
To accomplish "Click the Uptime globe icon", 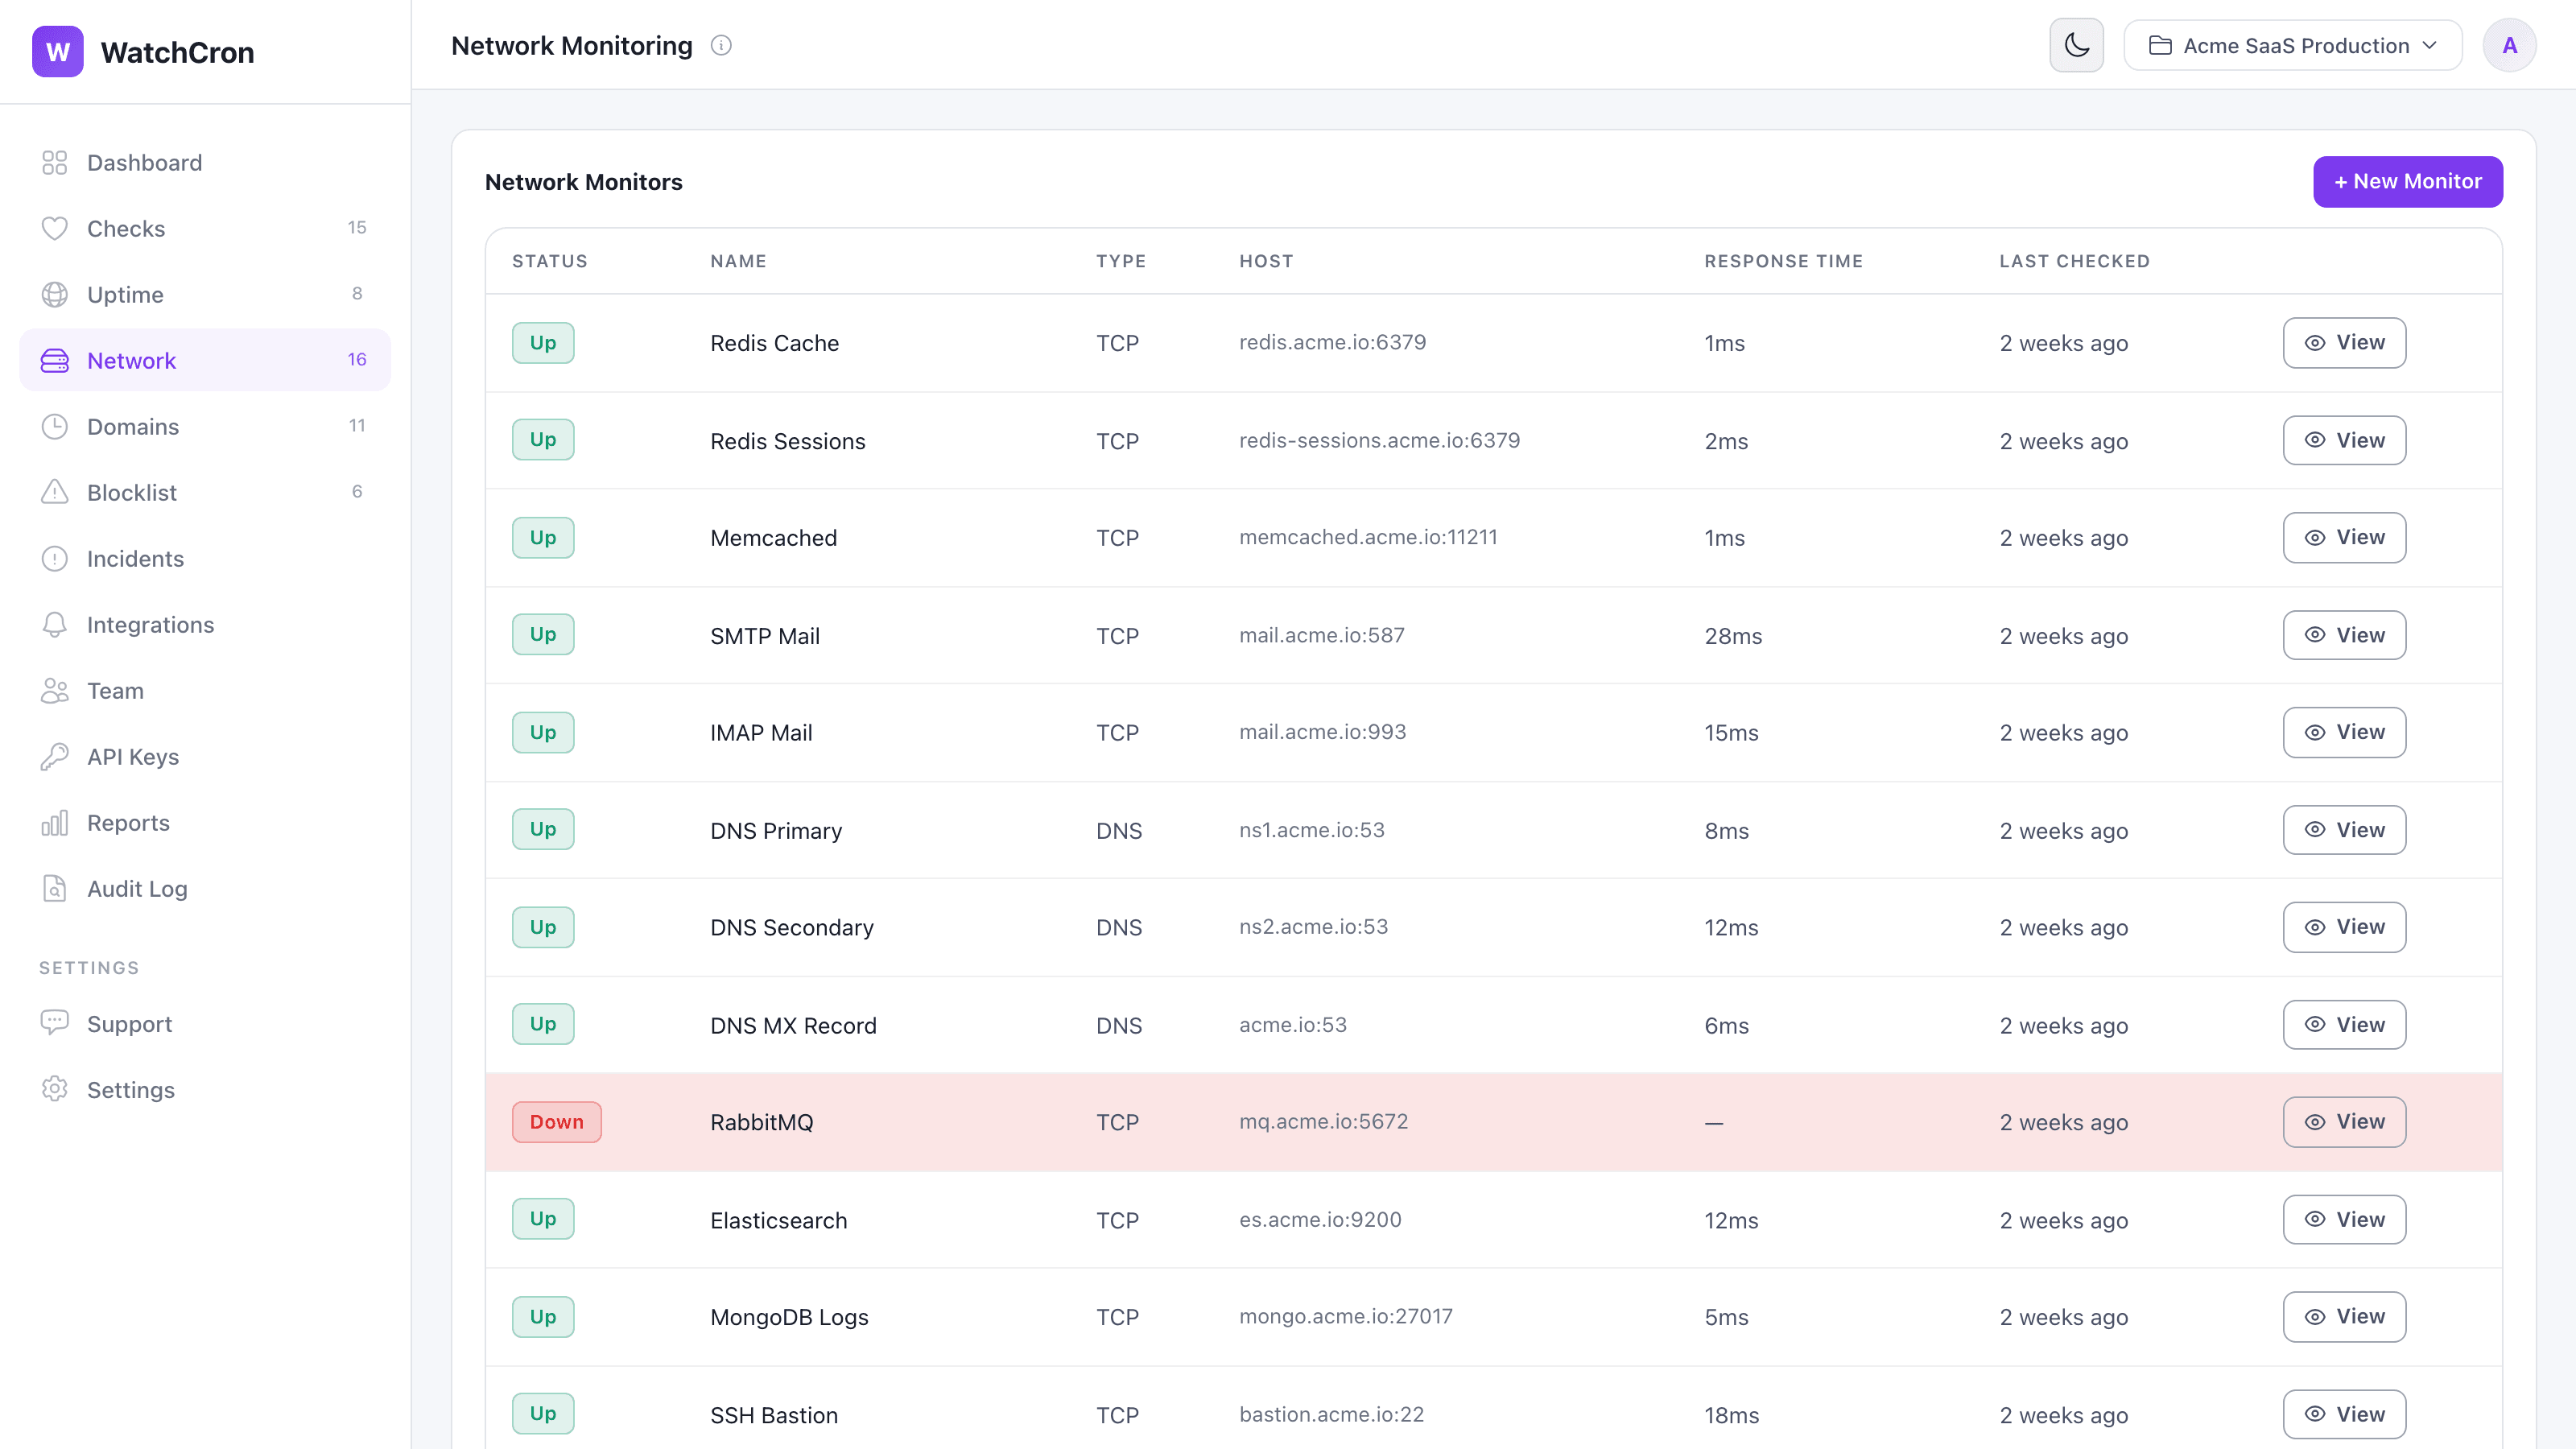I will (x=55, y=295).
